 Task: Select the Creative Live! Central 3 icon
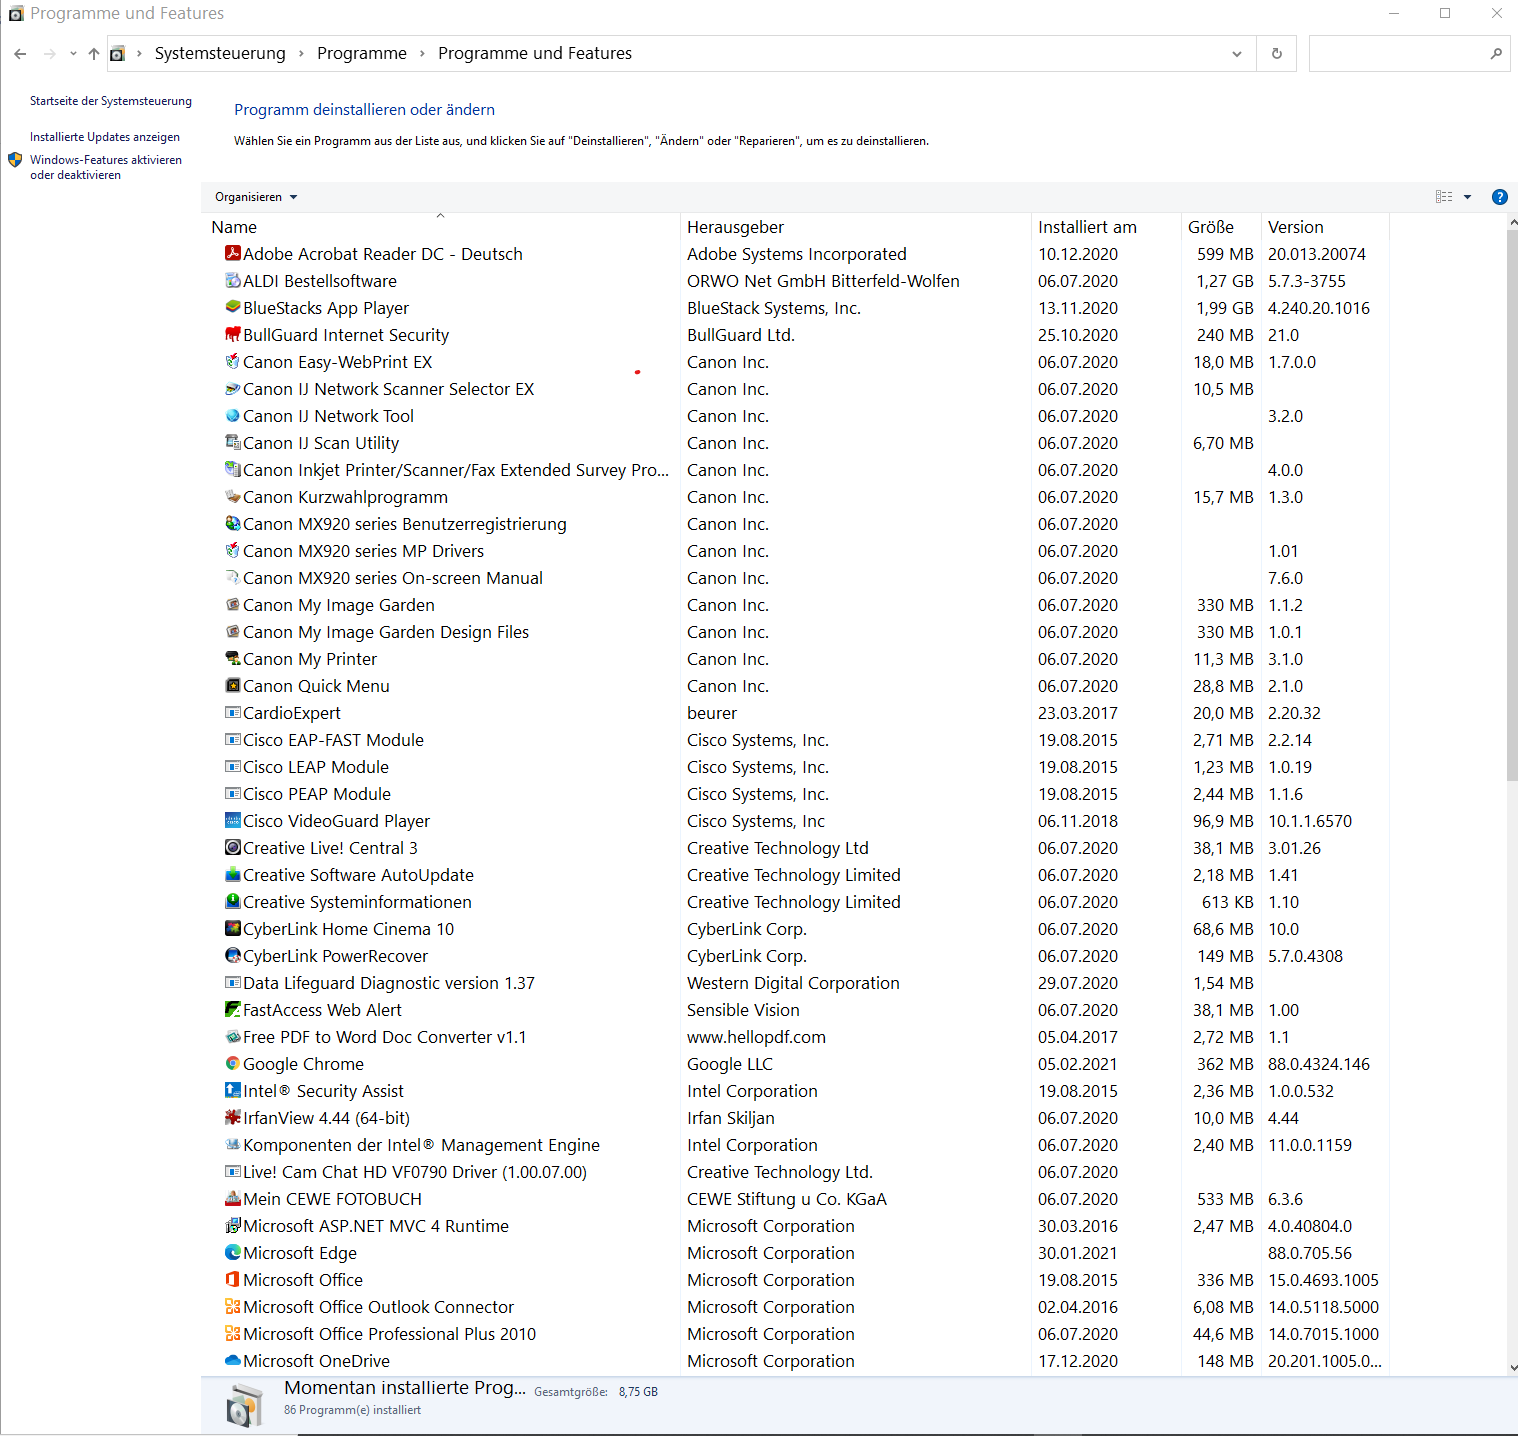[x=233, y=847]
